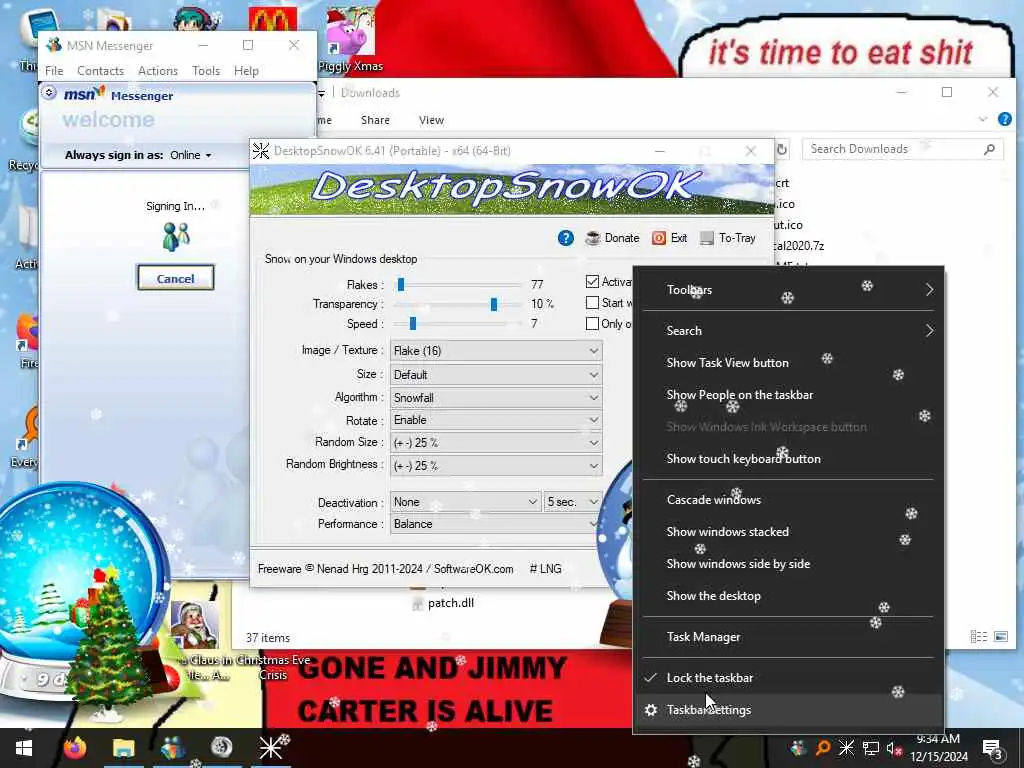Toggle the Activate checkbox in DesktopSnowOK
The width and height of the screenshot is (1024, 768).
[592, 281]
